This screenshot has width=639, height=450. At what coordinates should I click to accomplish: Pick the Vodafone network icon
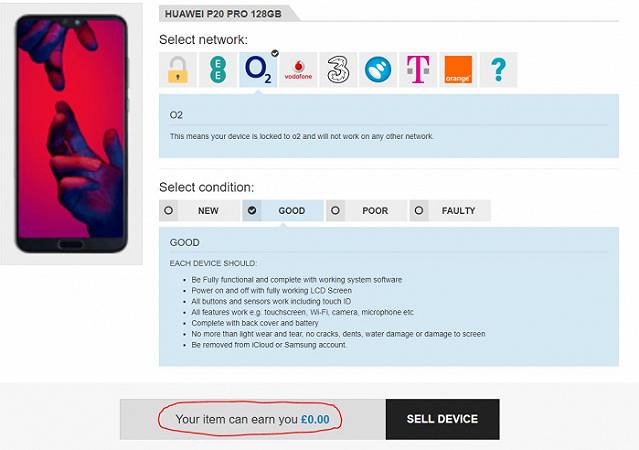(x=298, y=70)
